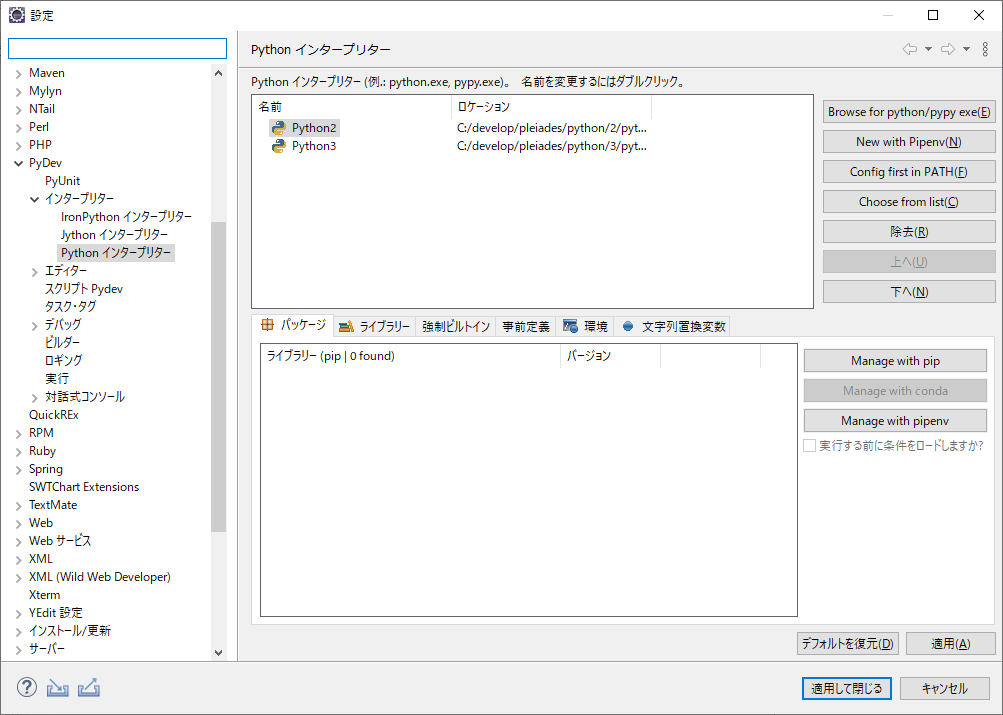Click the tree scrollbar down arrow

pyautogui.click(x=219, y=652)
